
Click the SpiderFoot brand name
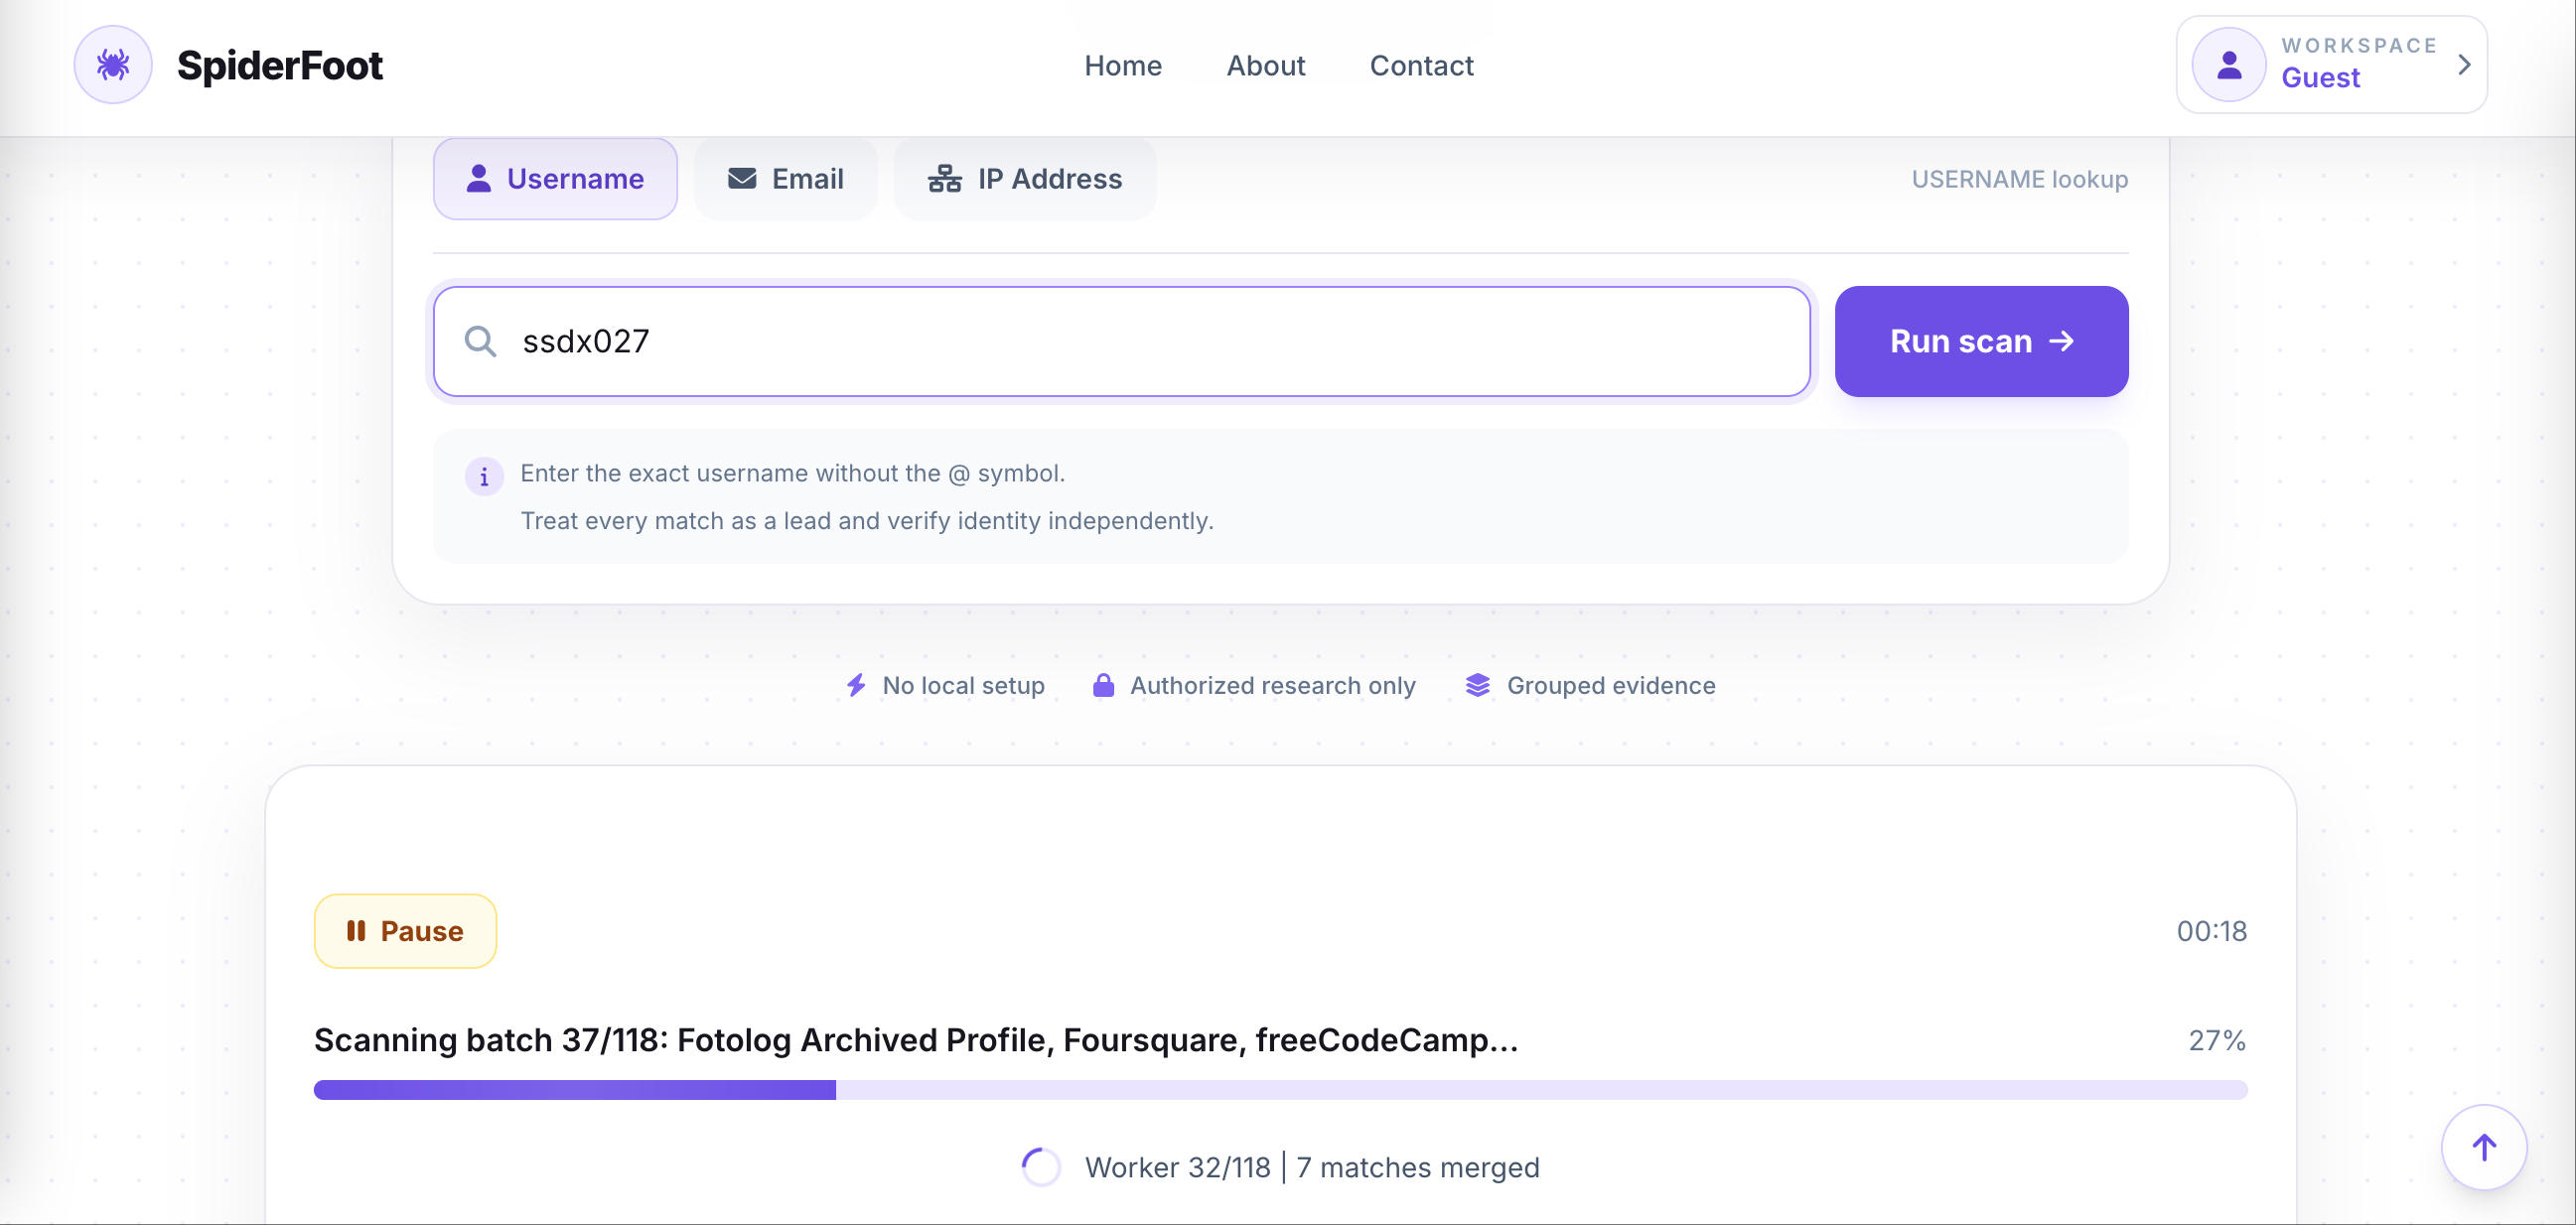280,66
